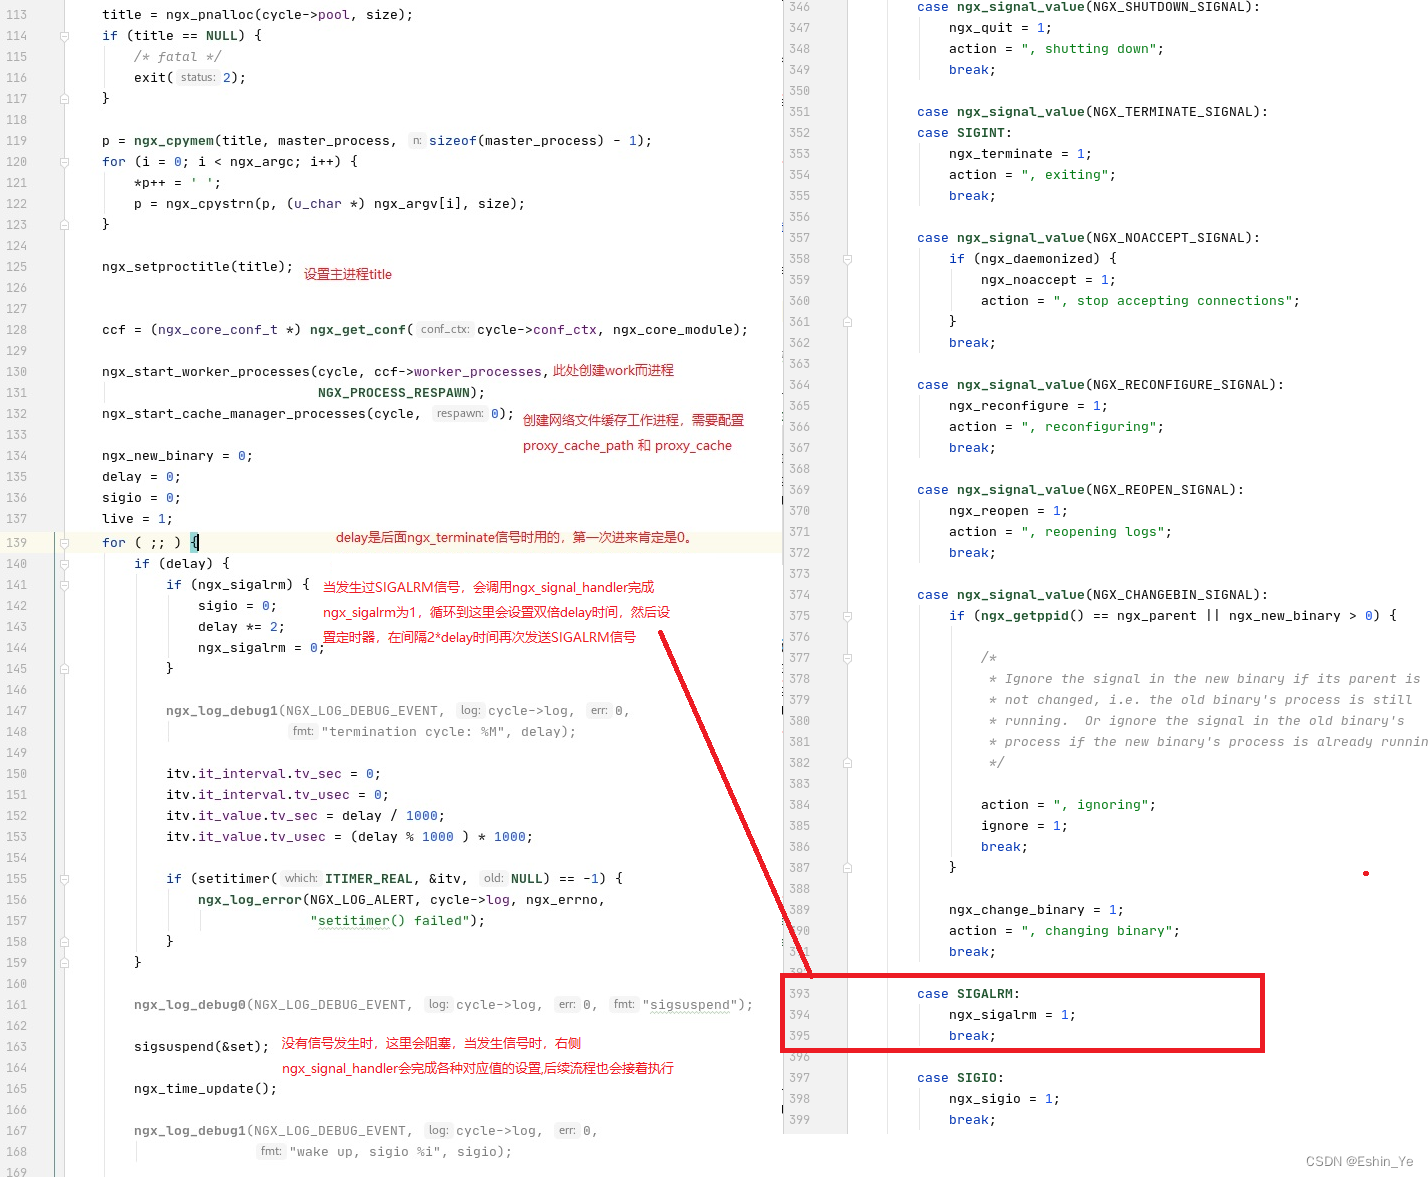Click the 'status:' parameter hint in exit call

coord(198,78)
